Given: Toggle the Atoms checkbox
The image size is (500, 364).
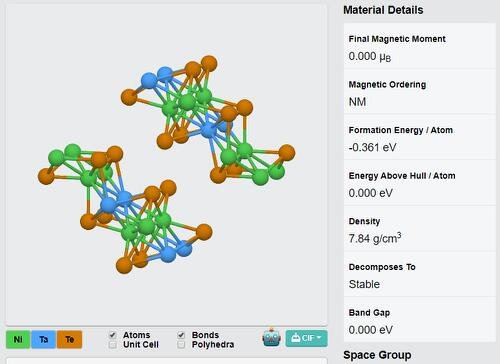Looking at the screenshot, I should pyautogui.click(x=113, y=335).
